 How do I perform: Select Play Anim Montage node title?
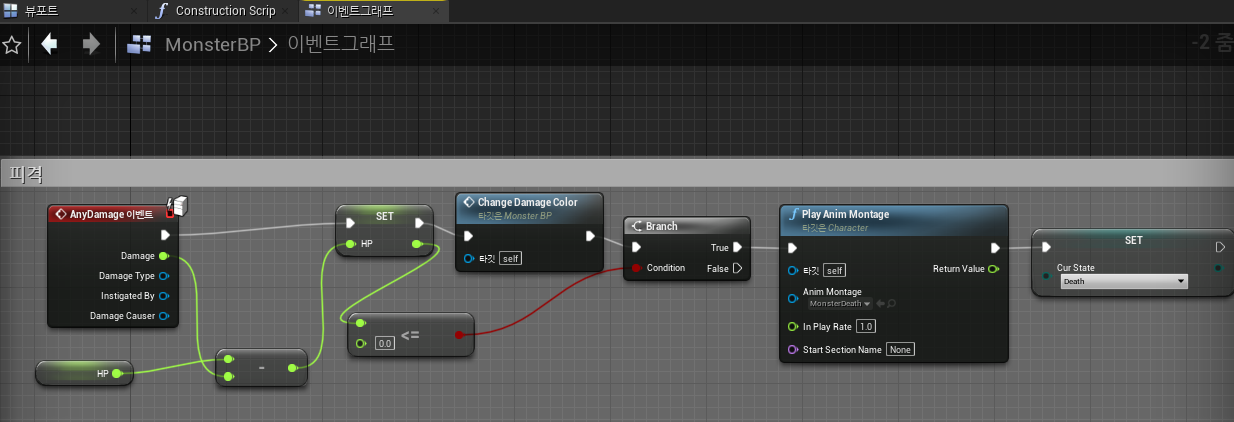click(x=845, y=214)
